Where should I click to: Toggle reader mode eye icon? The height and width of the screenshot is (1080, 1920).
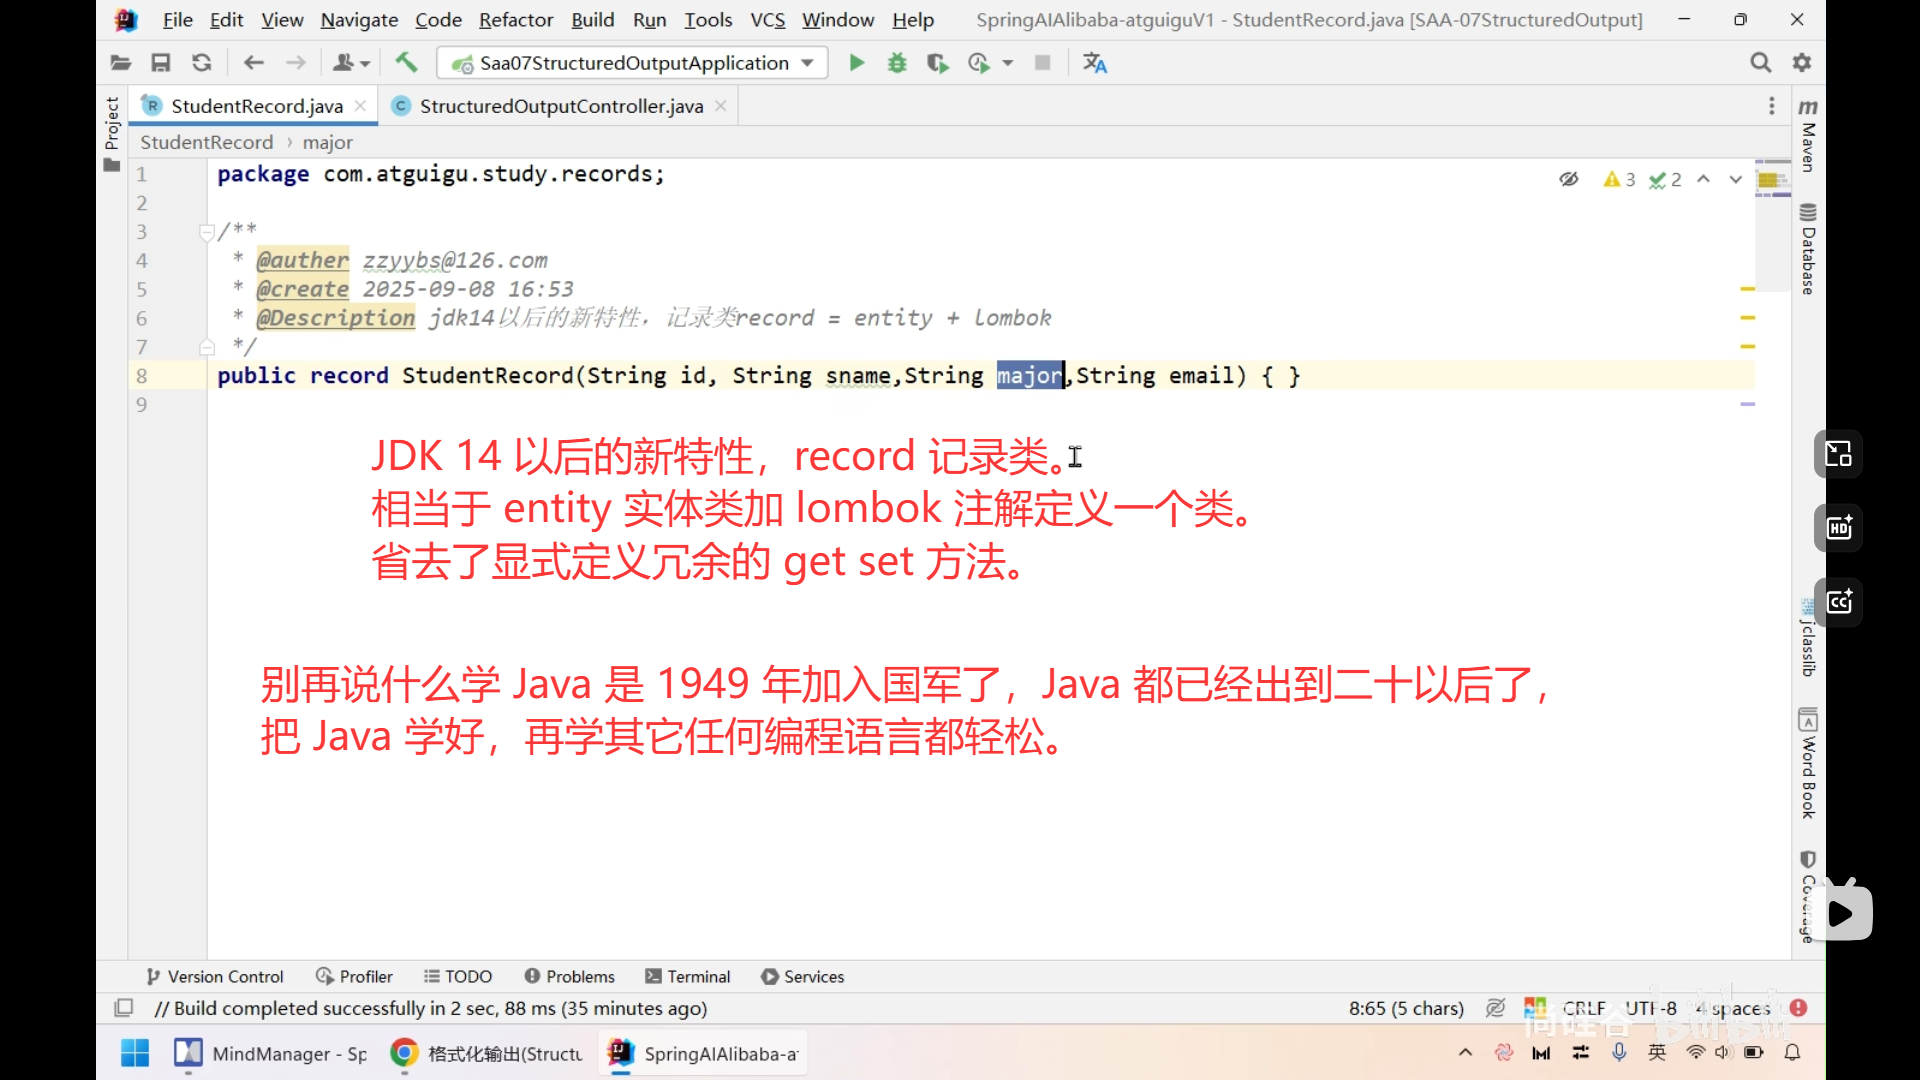(1568, 179)
